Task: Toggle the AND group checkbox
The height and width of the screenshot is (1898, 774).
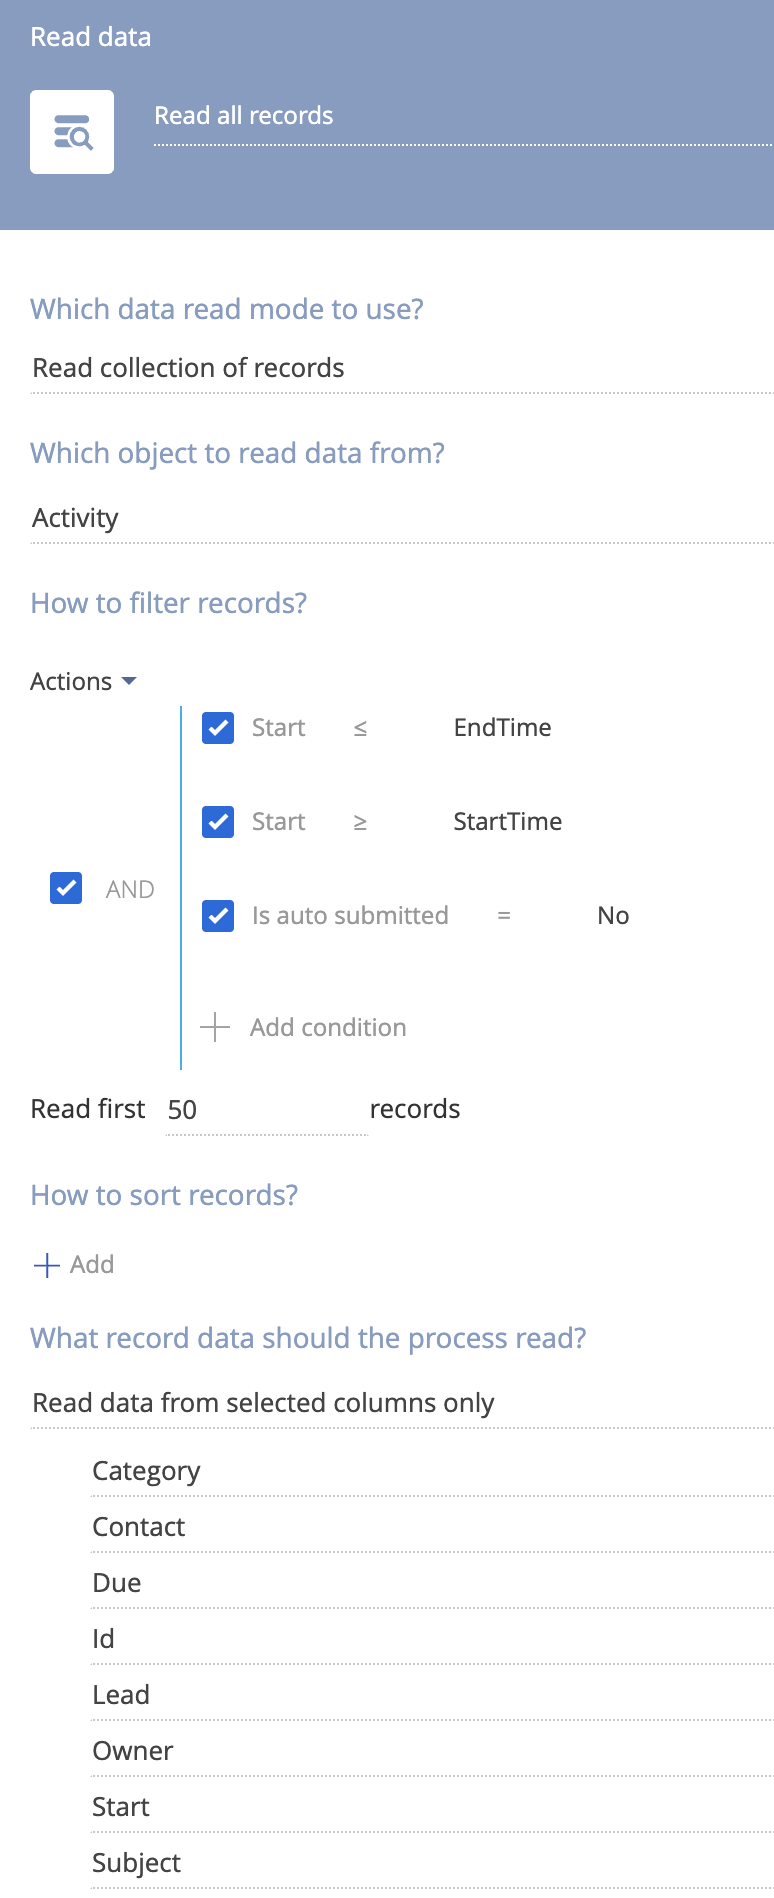Action: 66,888
